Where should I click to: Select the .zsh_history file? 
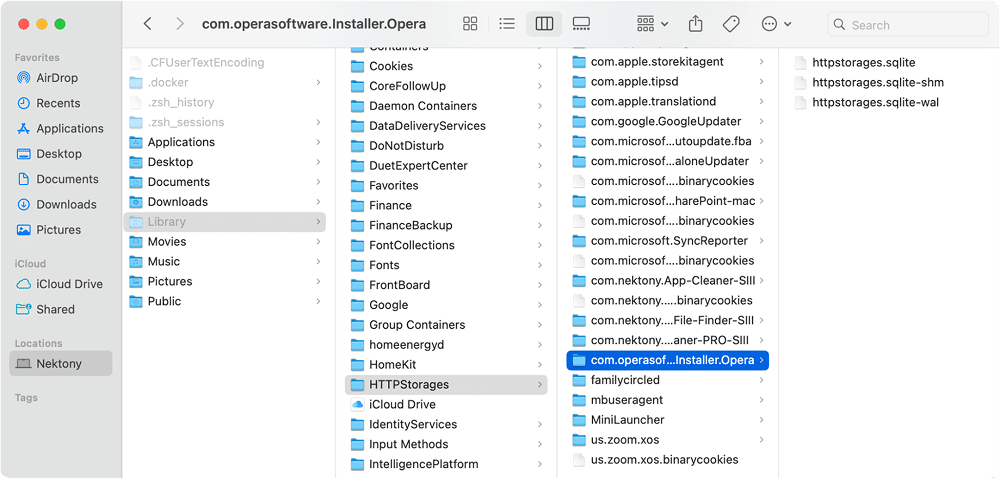point(224,102)
